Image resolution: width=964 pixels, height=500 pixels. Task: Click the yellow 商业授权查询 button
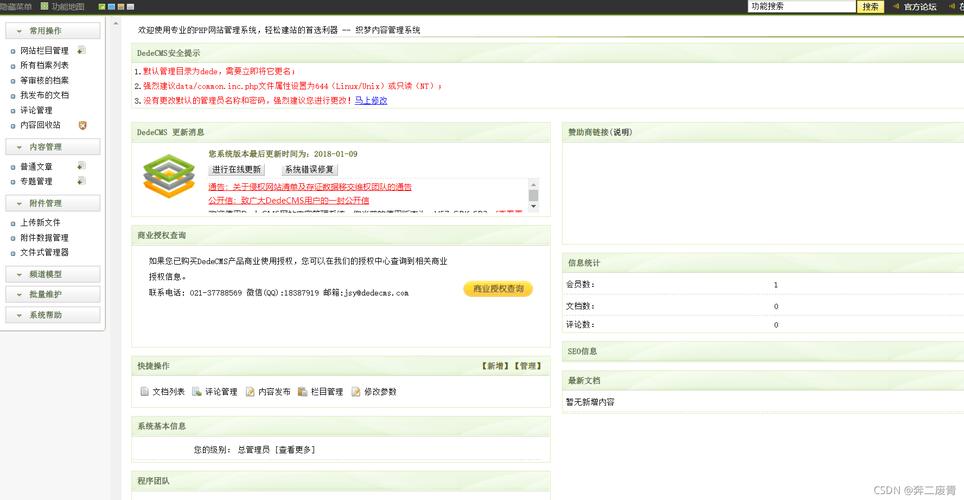point(498,289)
